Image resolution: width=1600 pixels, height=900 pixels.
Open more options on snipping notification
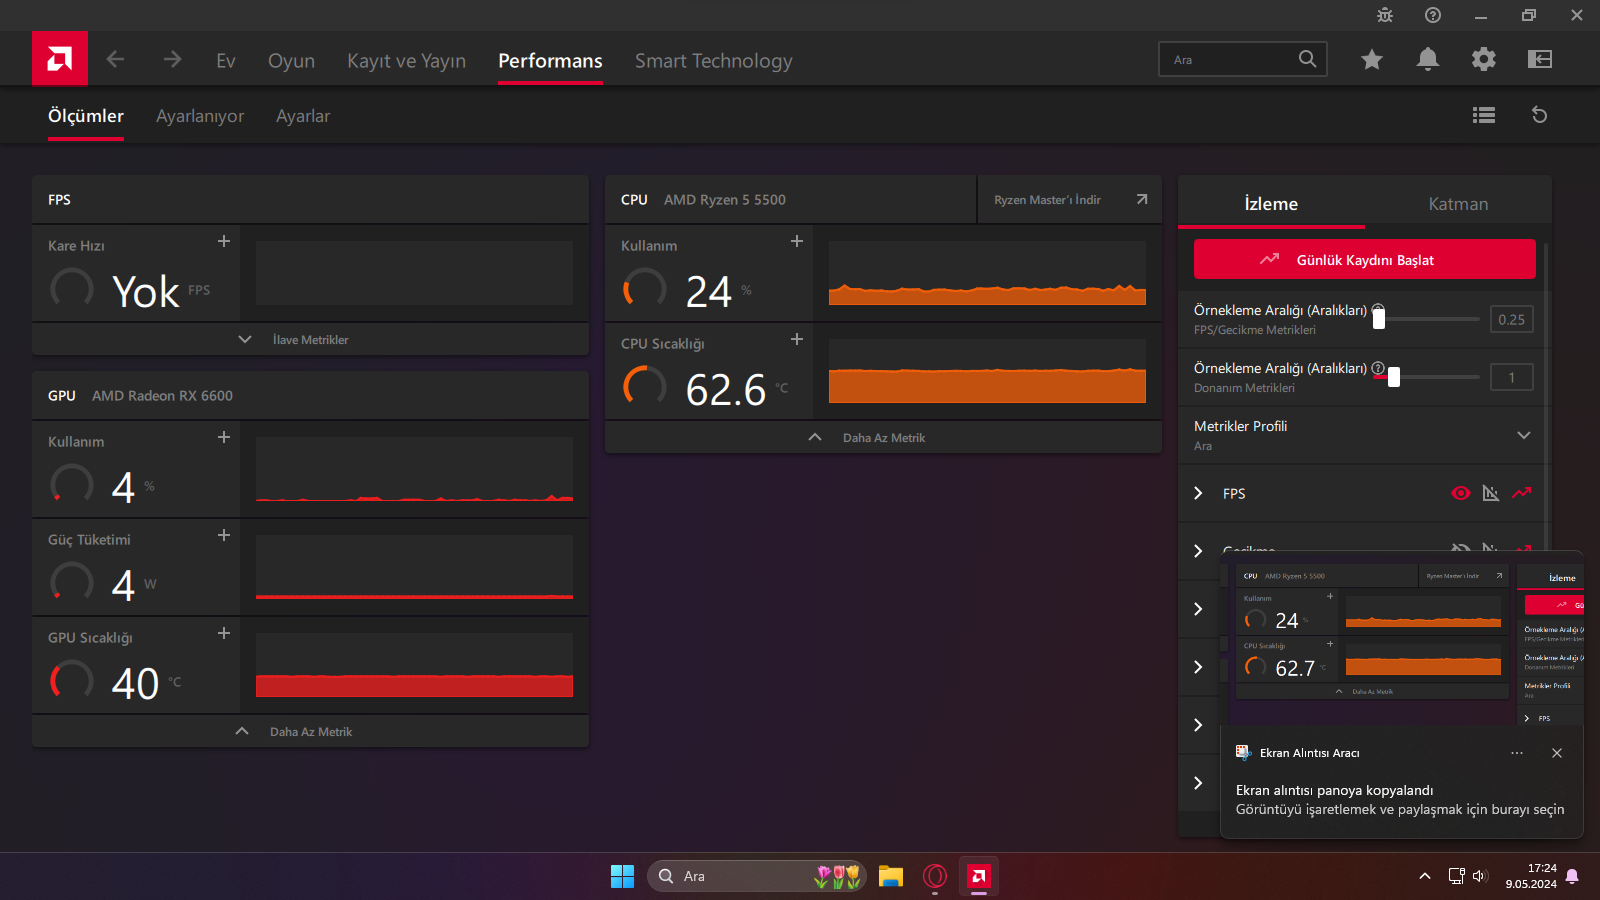tap(1517, 753)
